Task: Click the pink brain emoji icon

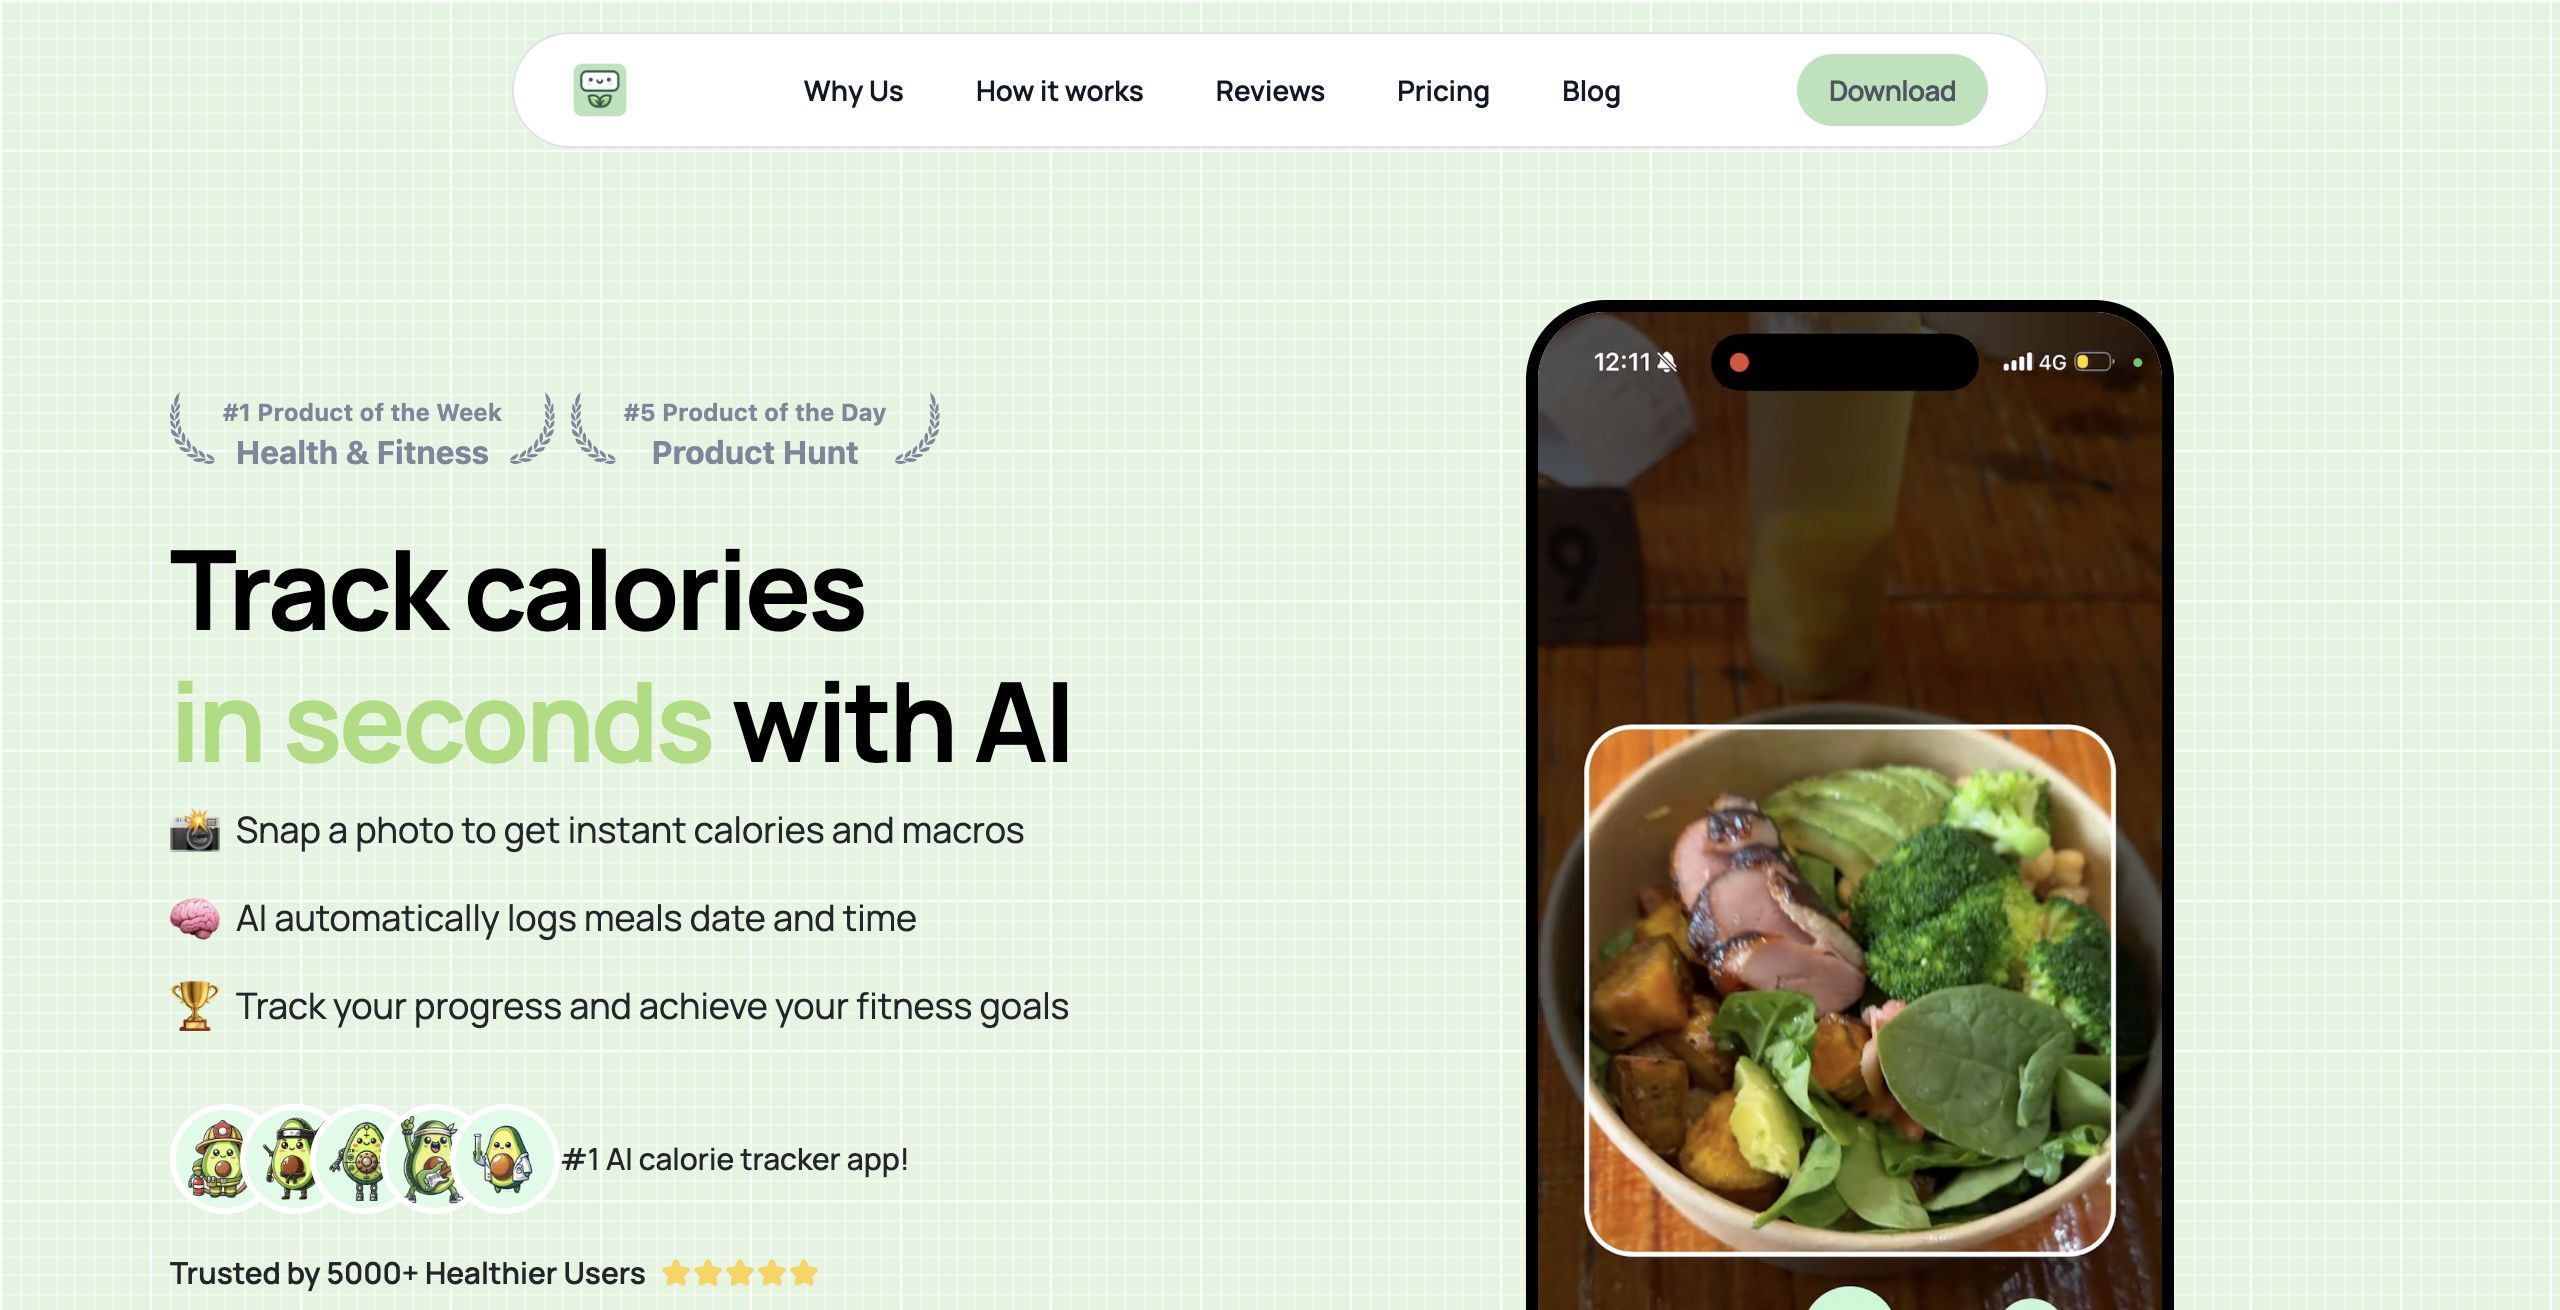Action: (x=194, y=918)
